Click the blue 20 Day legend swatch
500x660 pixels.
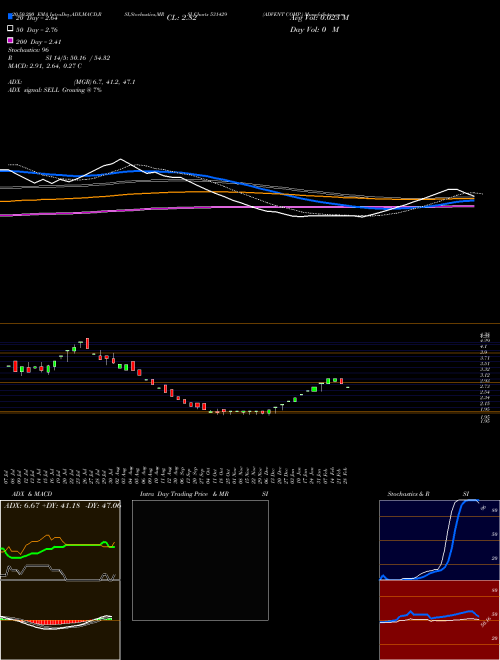[10, 16]
